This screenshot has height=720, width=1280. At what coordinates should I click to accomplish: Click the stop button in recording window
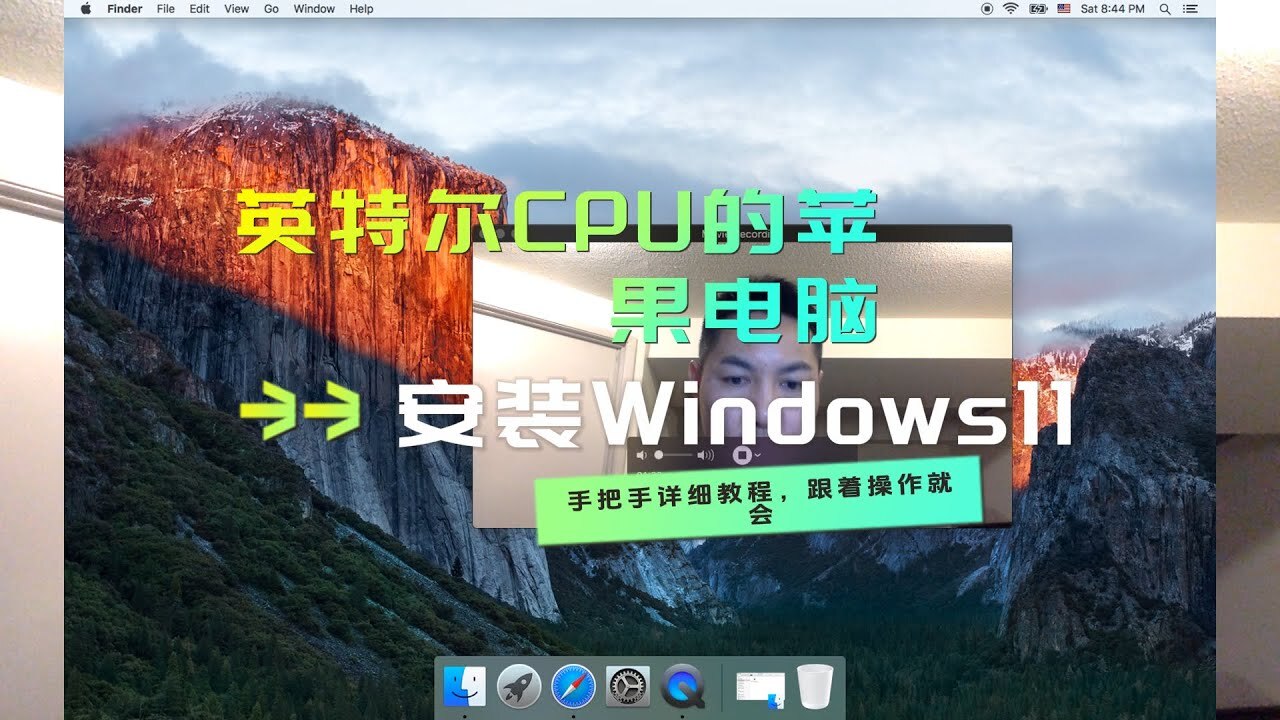pos(741,455)
